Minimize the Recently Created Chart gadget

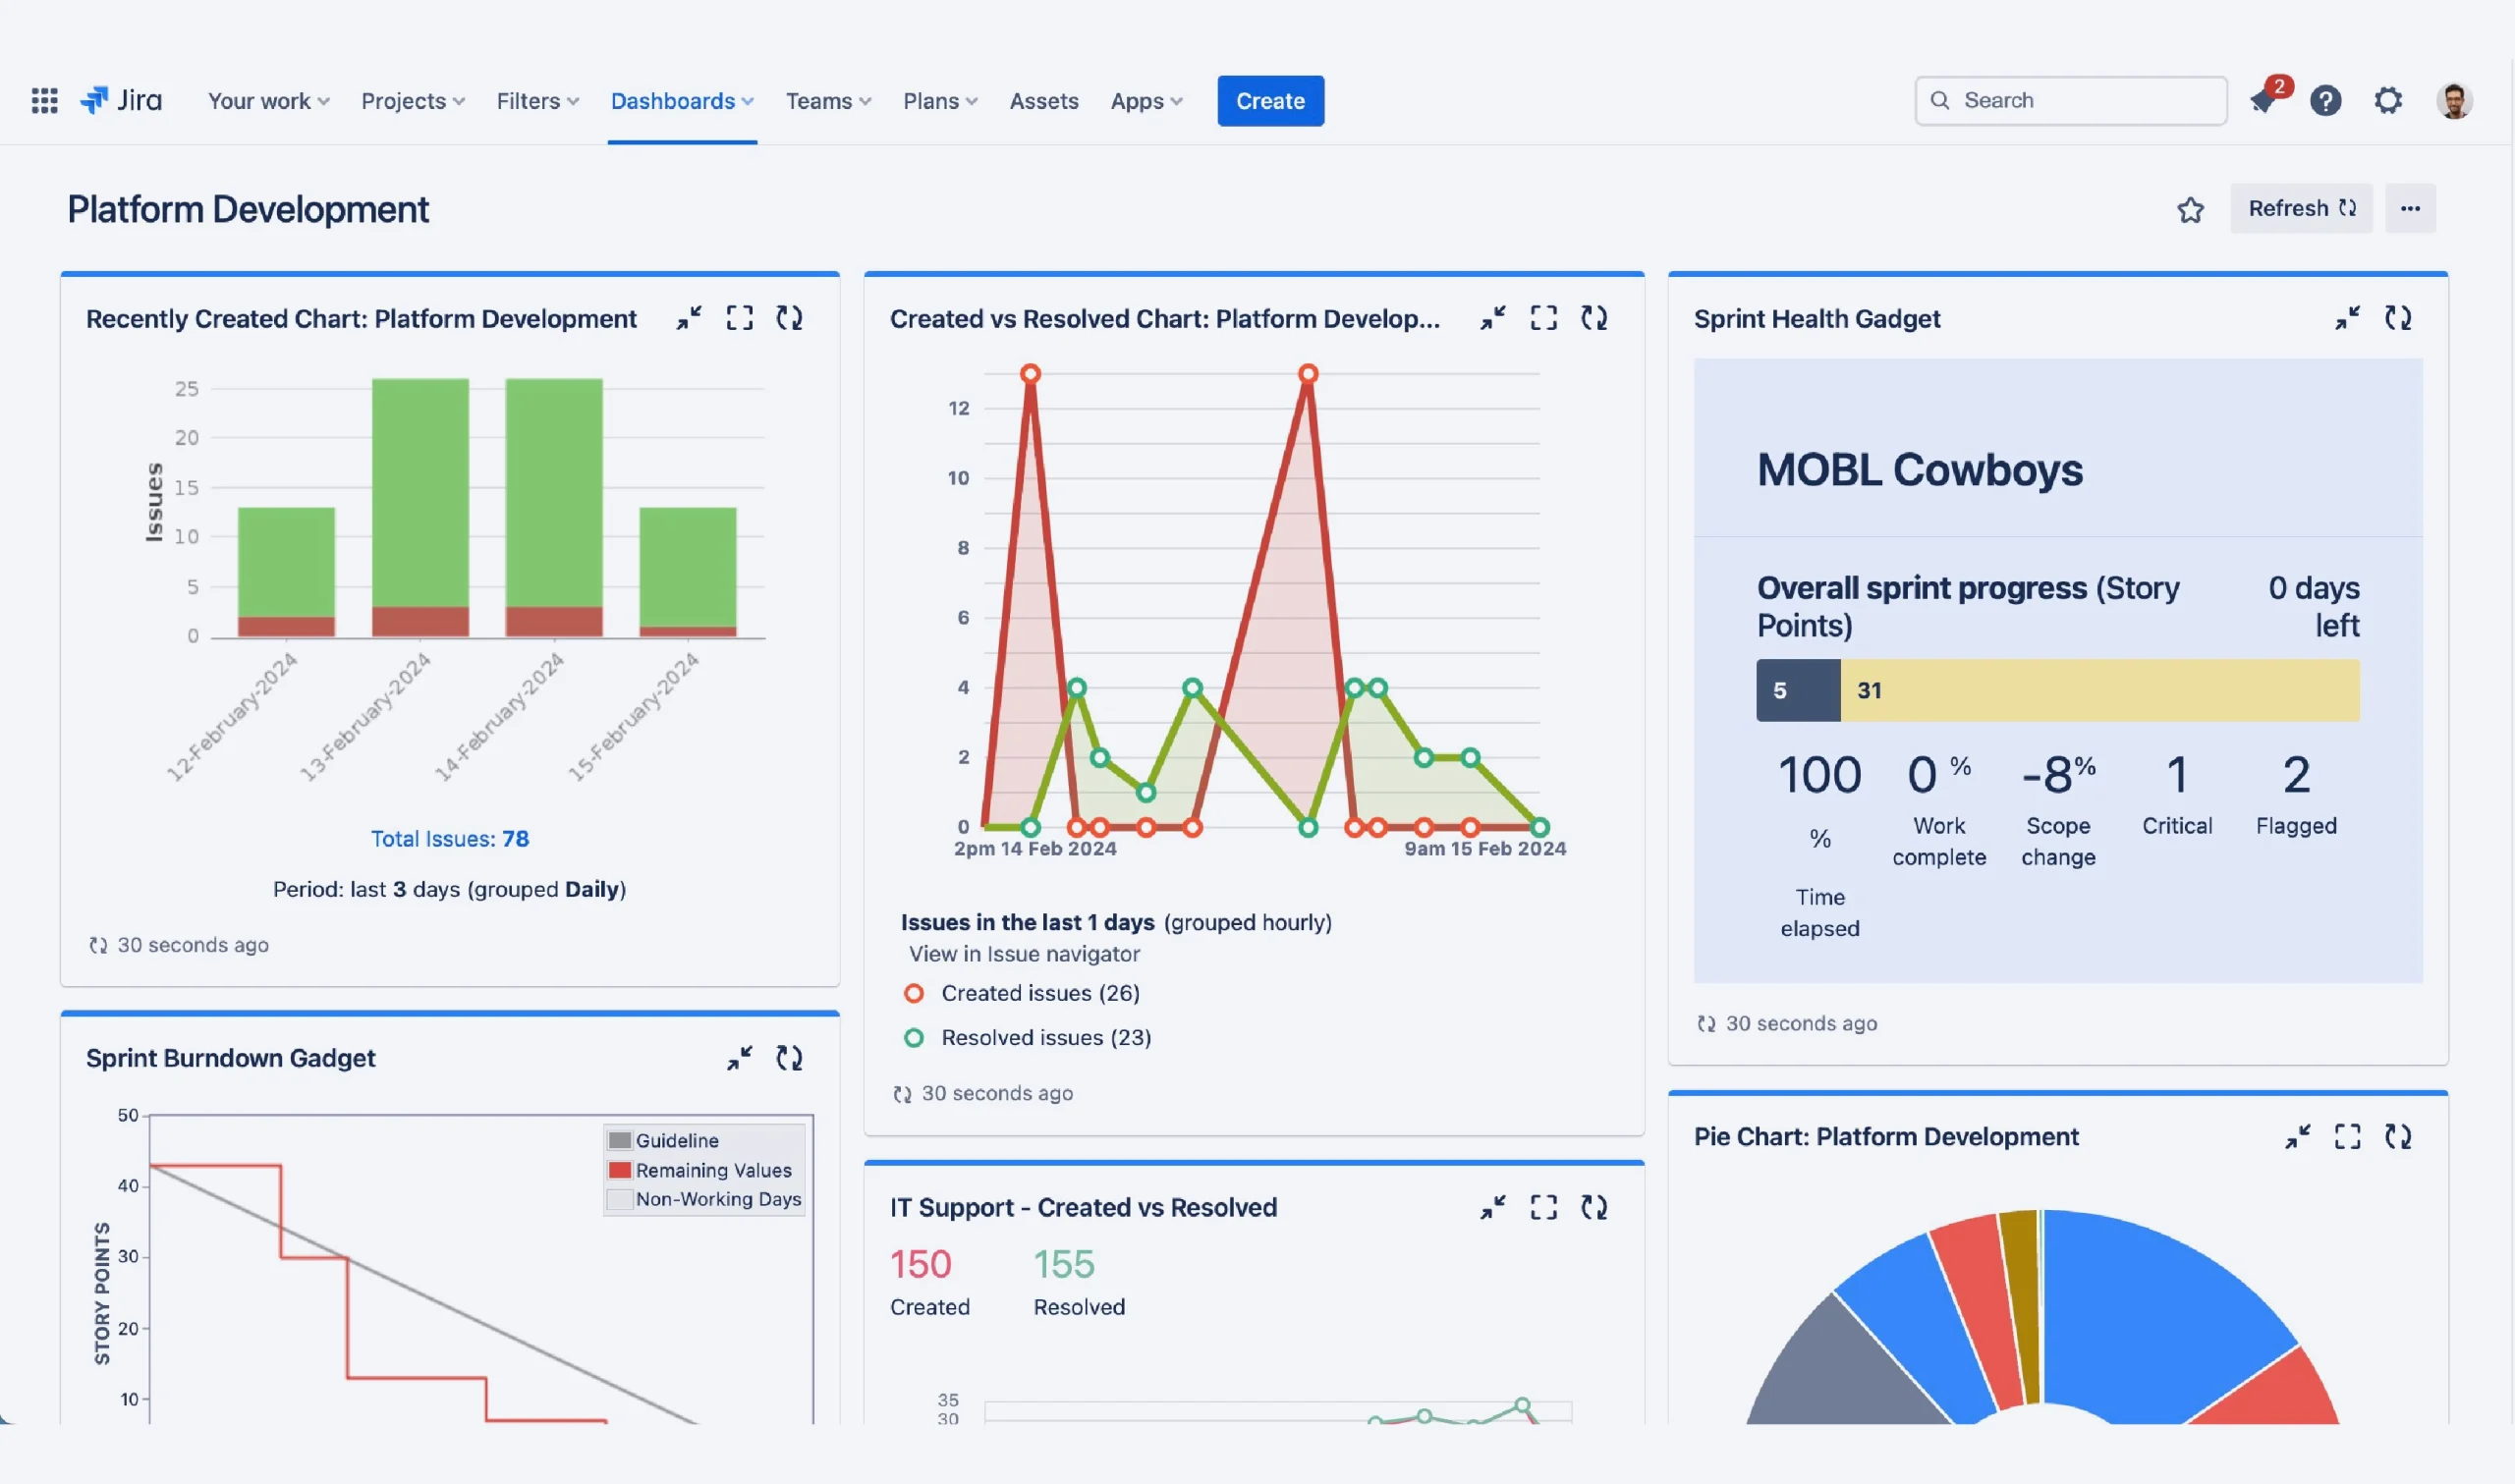689,318
